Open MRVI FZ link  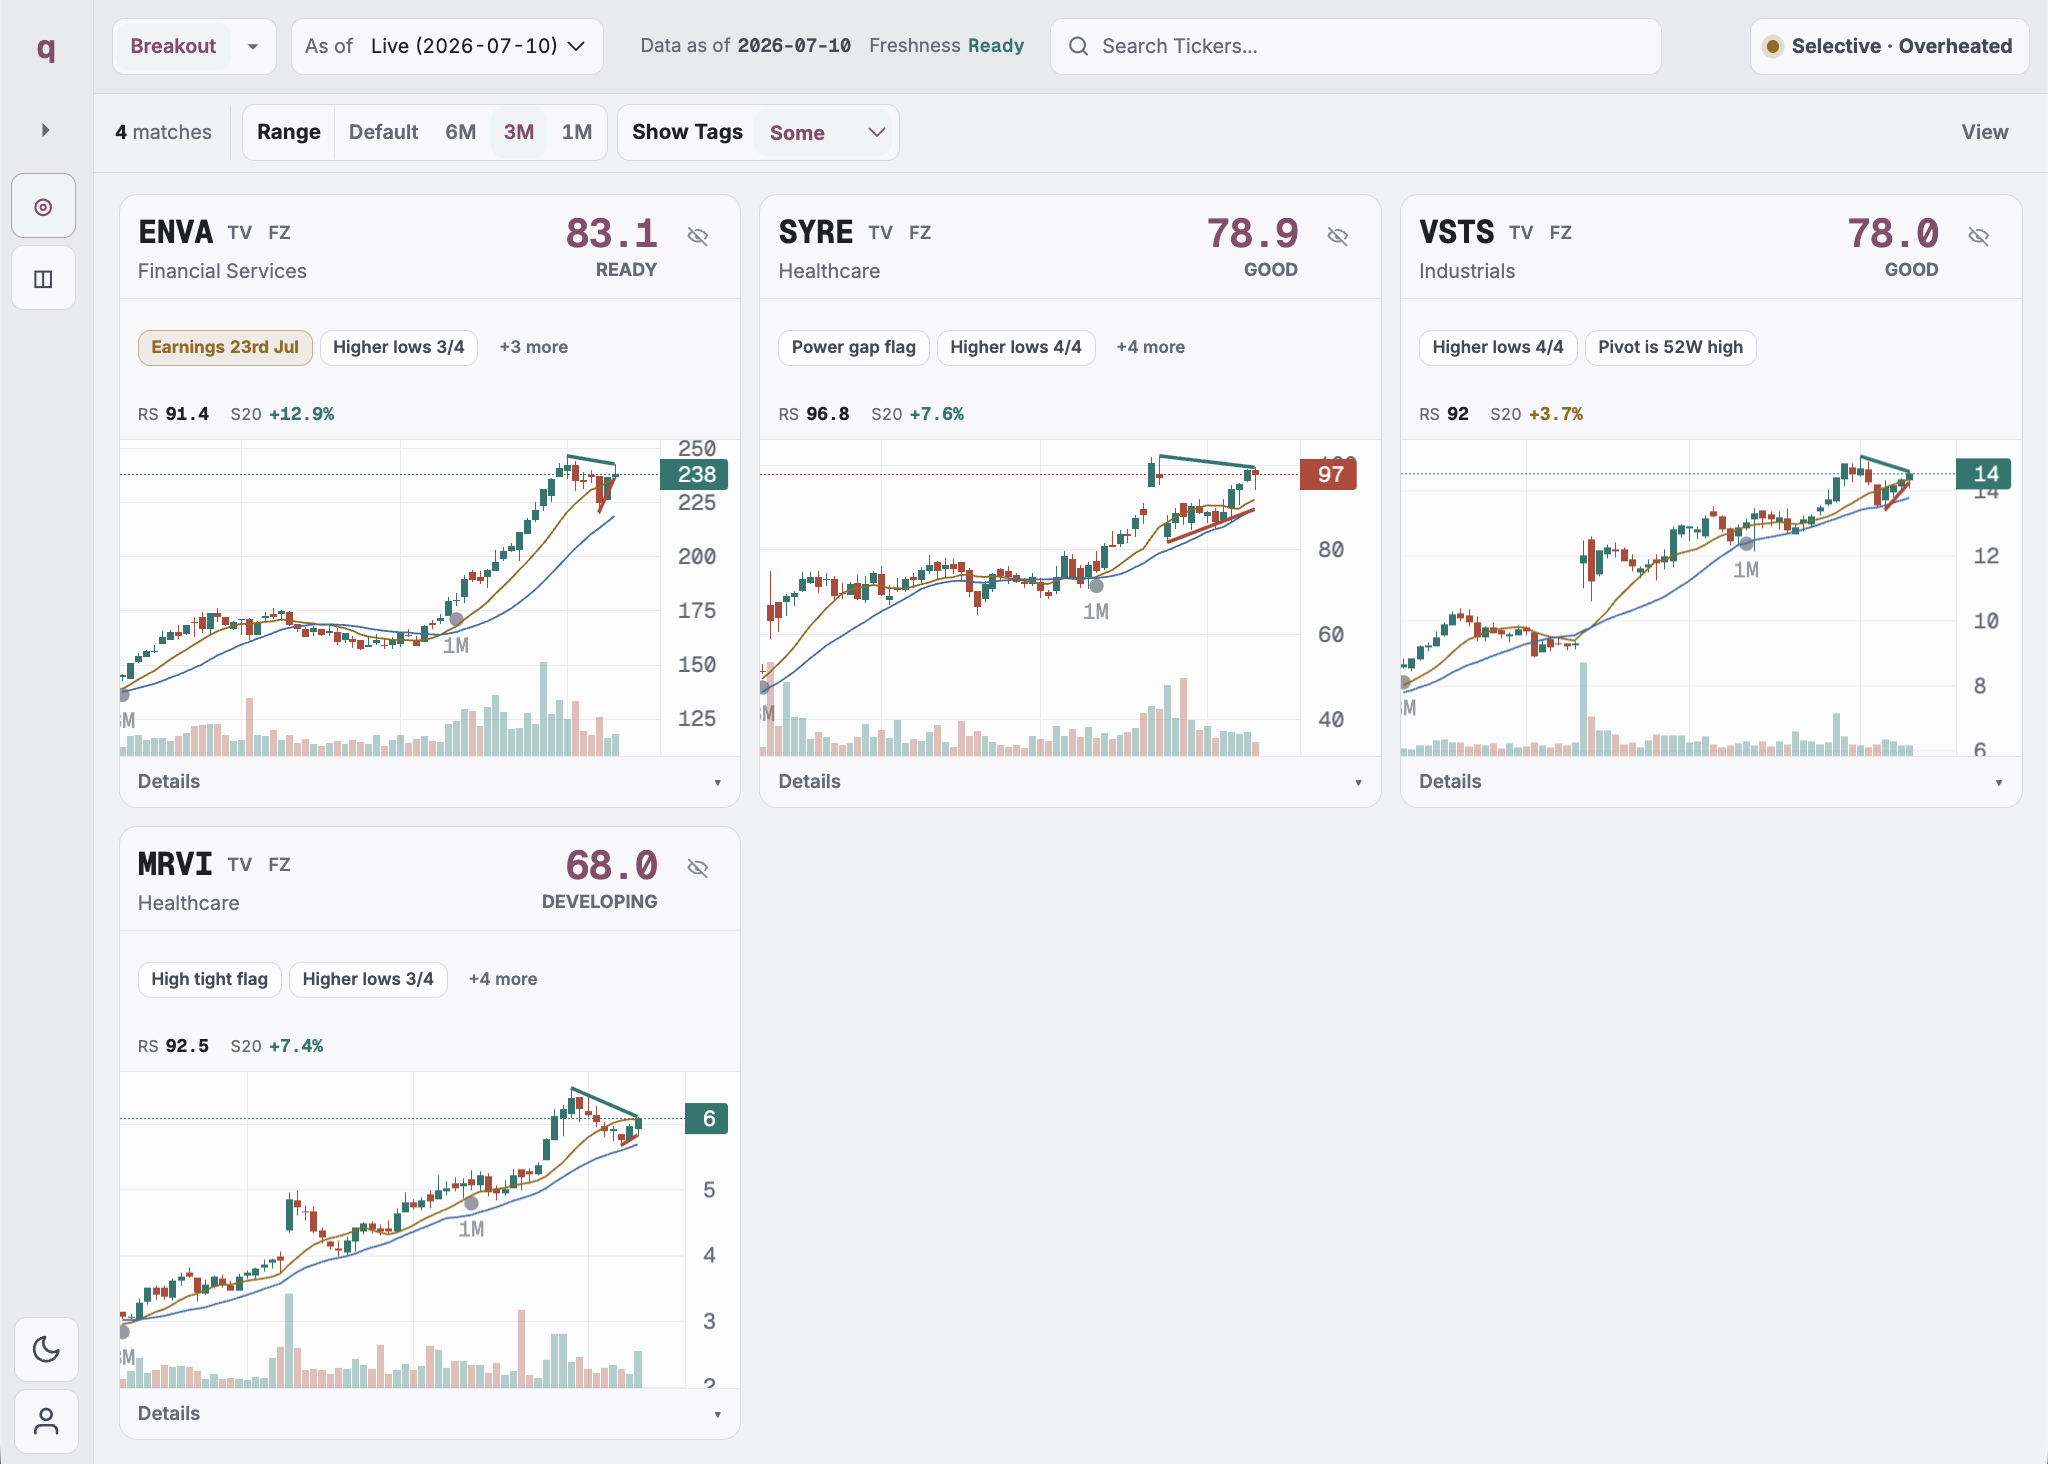click(279, 865)
